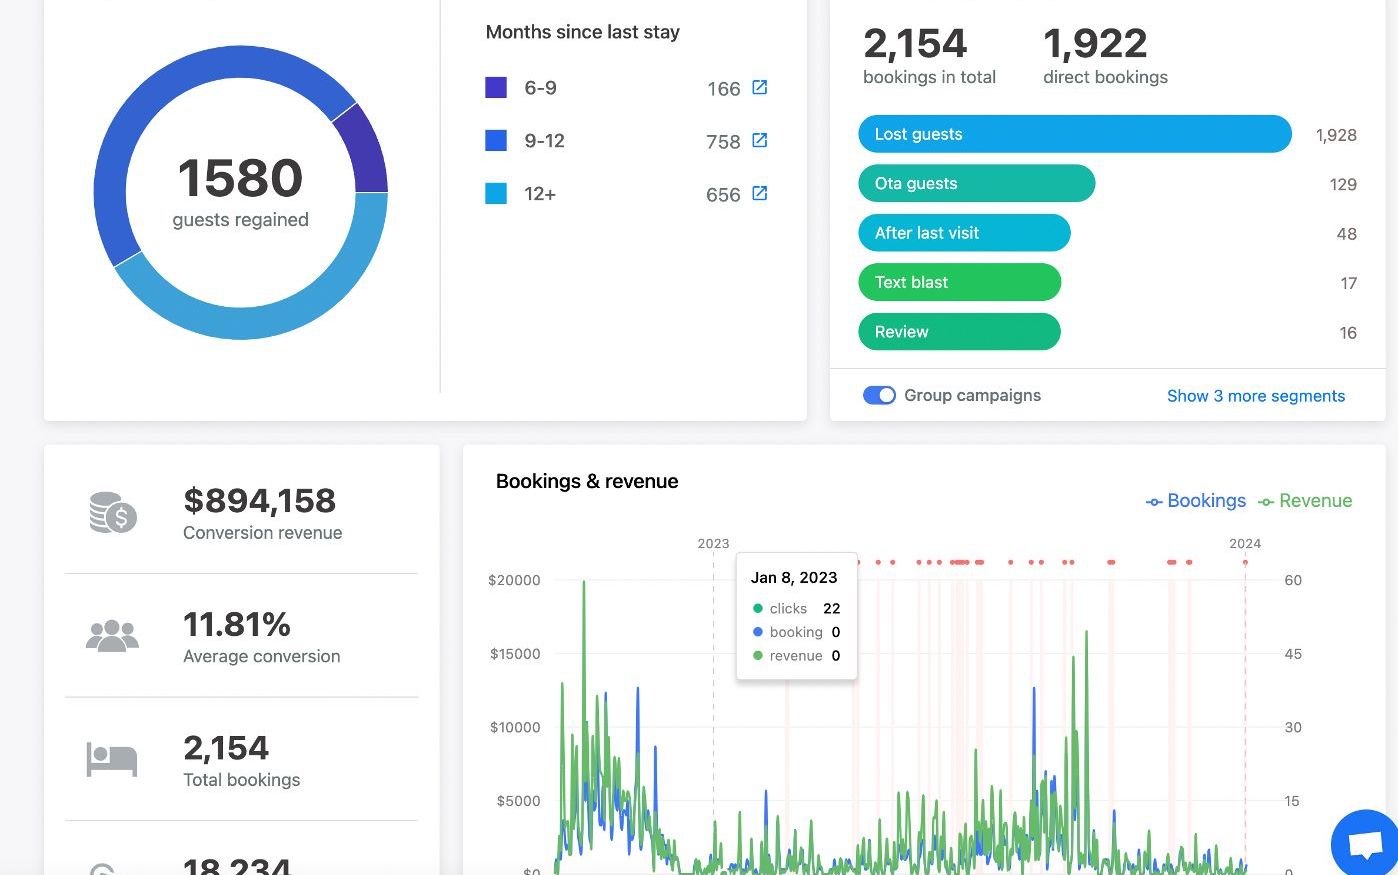The width and height of the screenshot is (1398, 875).
Task: Open the 9-12 months external link icon
Action: coord(760,140)
